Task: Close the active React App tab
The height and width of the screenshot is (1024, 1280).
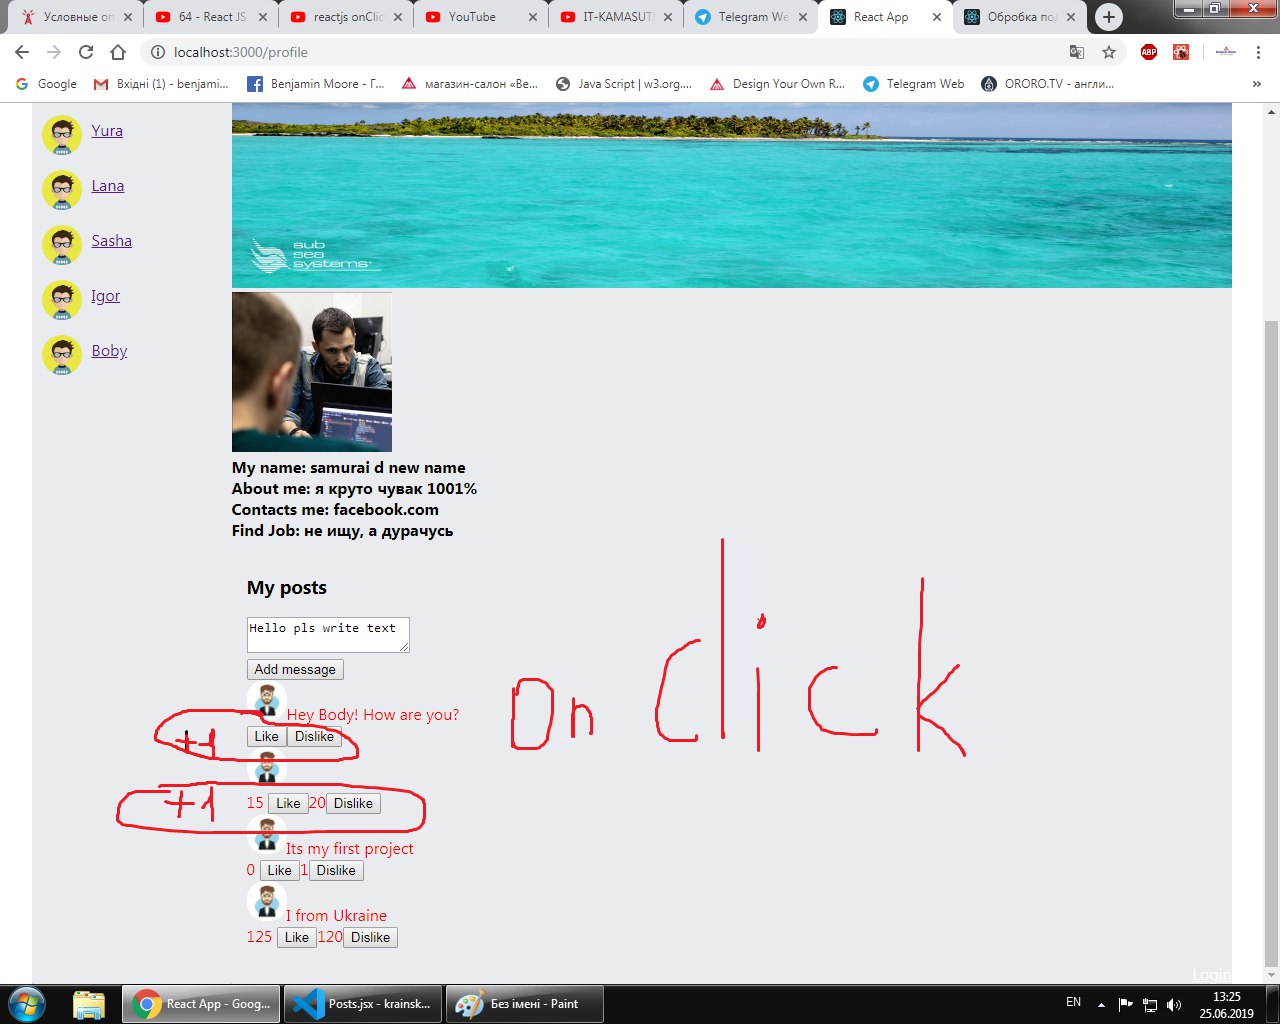Action: click(937, 17)
